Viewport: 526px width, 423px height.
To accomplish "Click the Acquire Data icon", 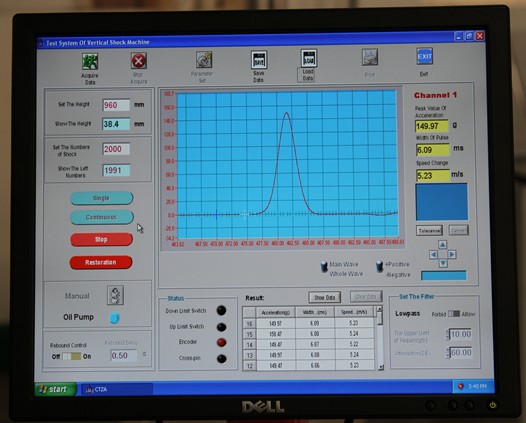I will (90, 61).
